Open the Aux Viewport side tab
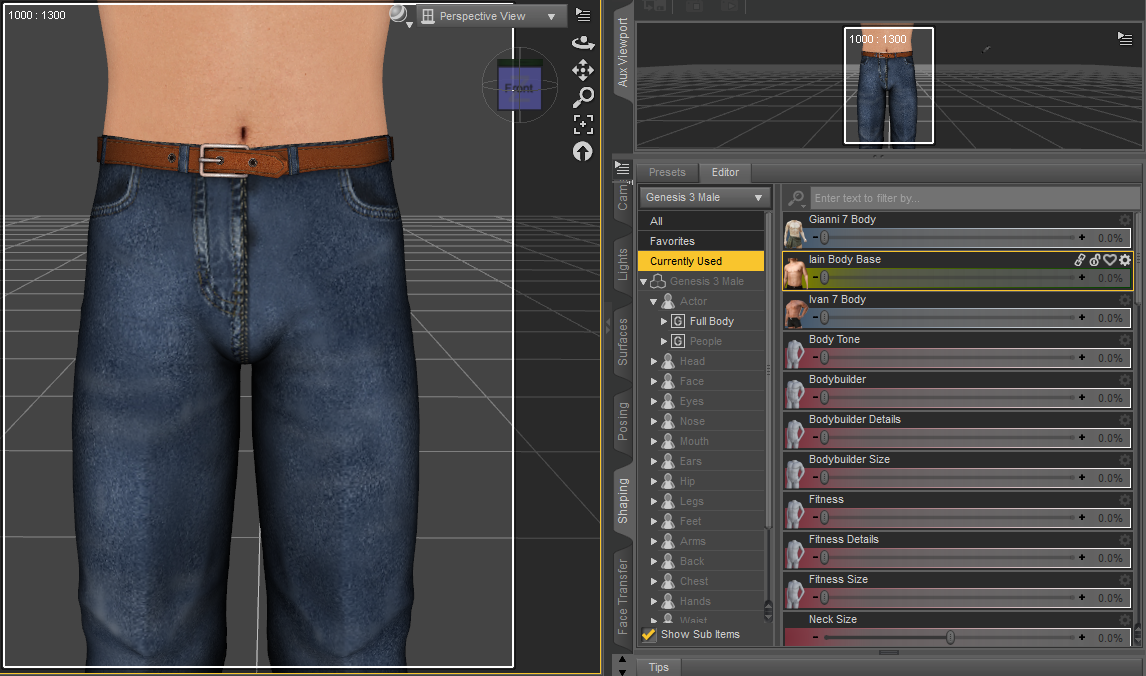Screen dimensions: 1146x676 coord(623,53)
